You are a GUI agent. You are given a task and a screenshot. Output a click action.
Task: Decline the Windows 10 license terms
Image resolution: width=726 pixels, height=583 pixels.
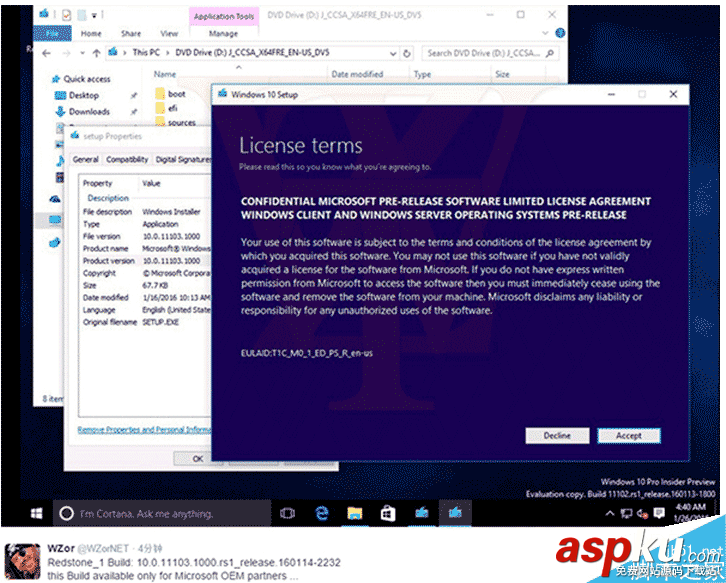557,436
